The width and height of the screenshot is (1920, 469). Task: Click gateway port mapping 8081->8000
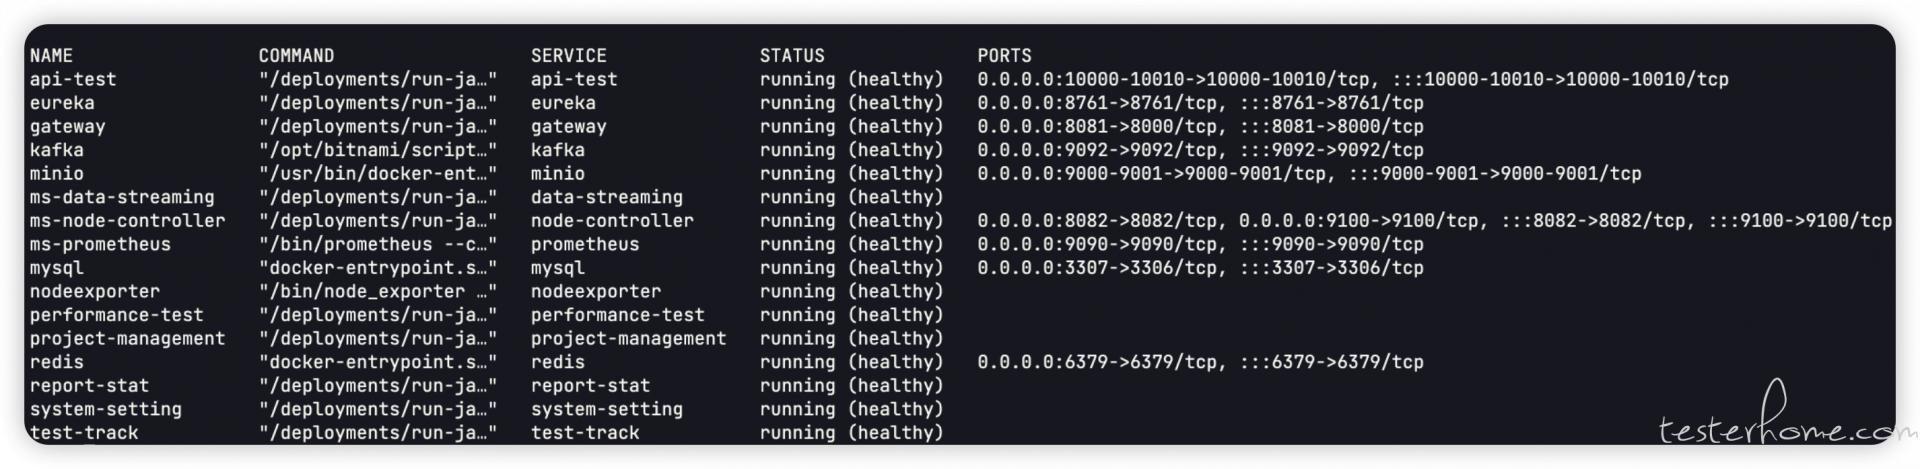click(x=1200, y=127)
